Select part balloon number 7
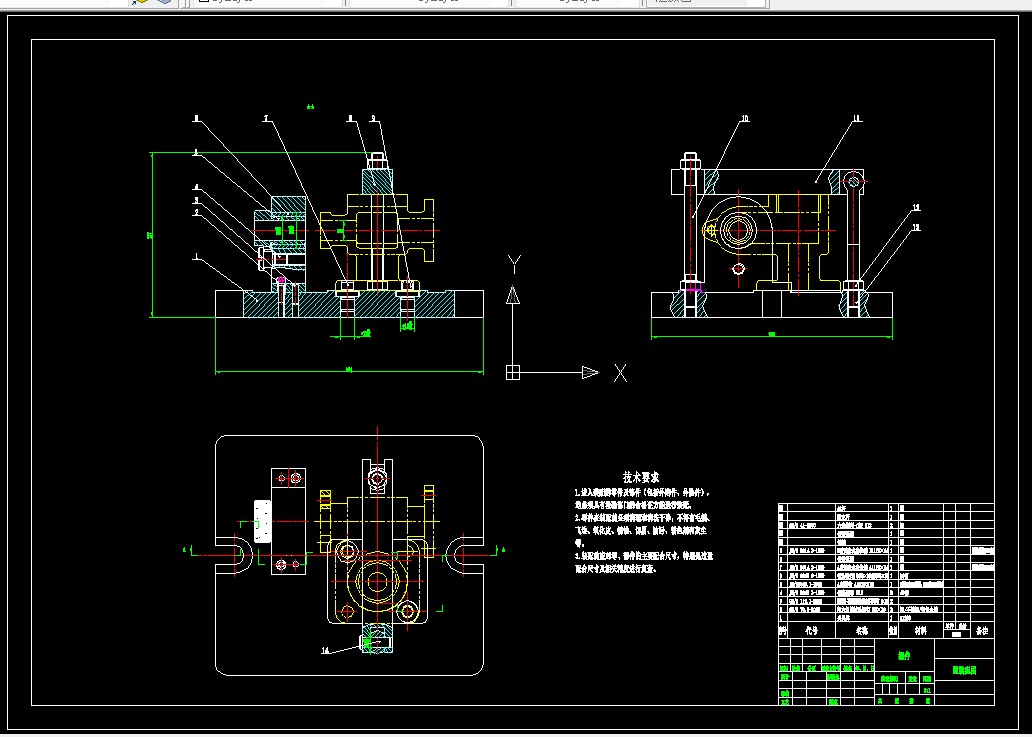 click(x=266, y=119)
